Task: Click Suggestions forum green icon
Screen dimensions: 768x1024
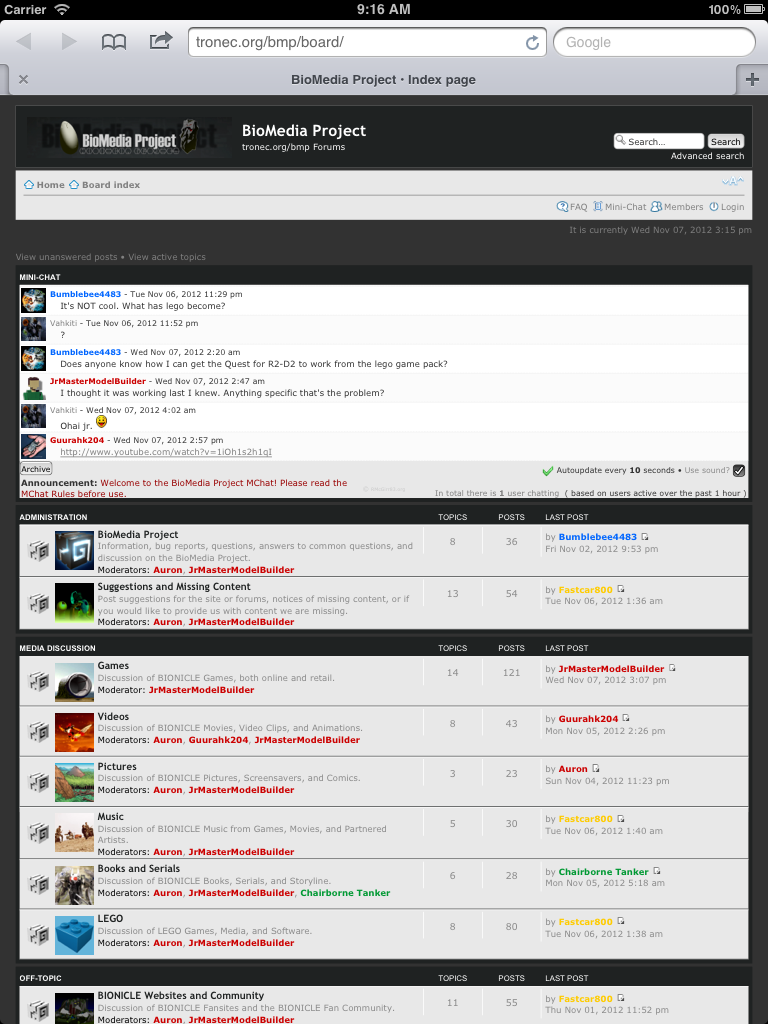Action: [74, 602]
